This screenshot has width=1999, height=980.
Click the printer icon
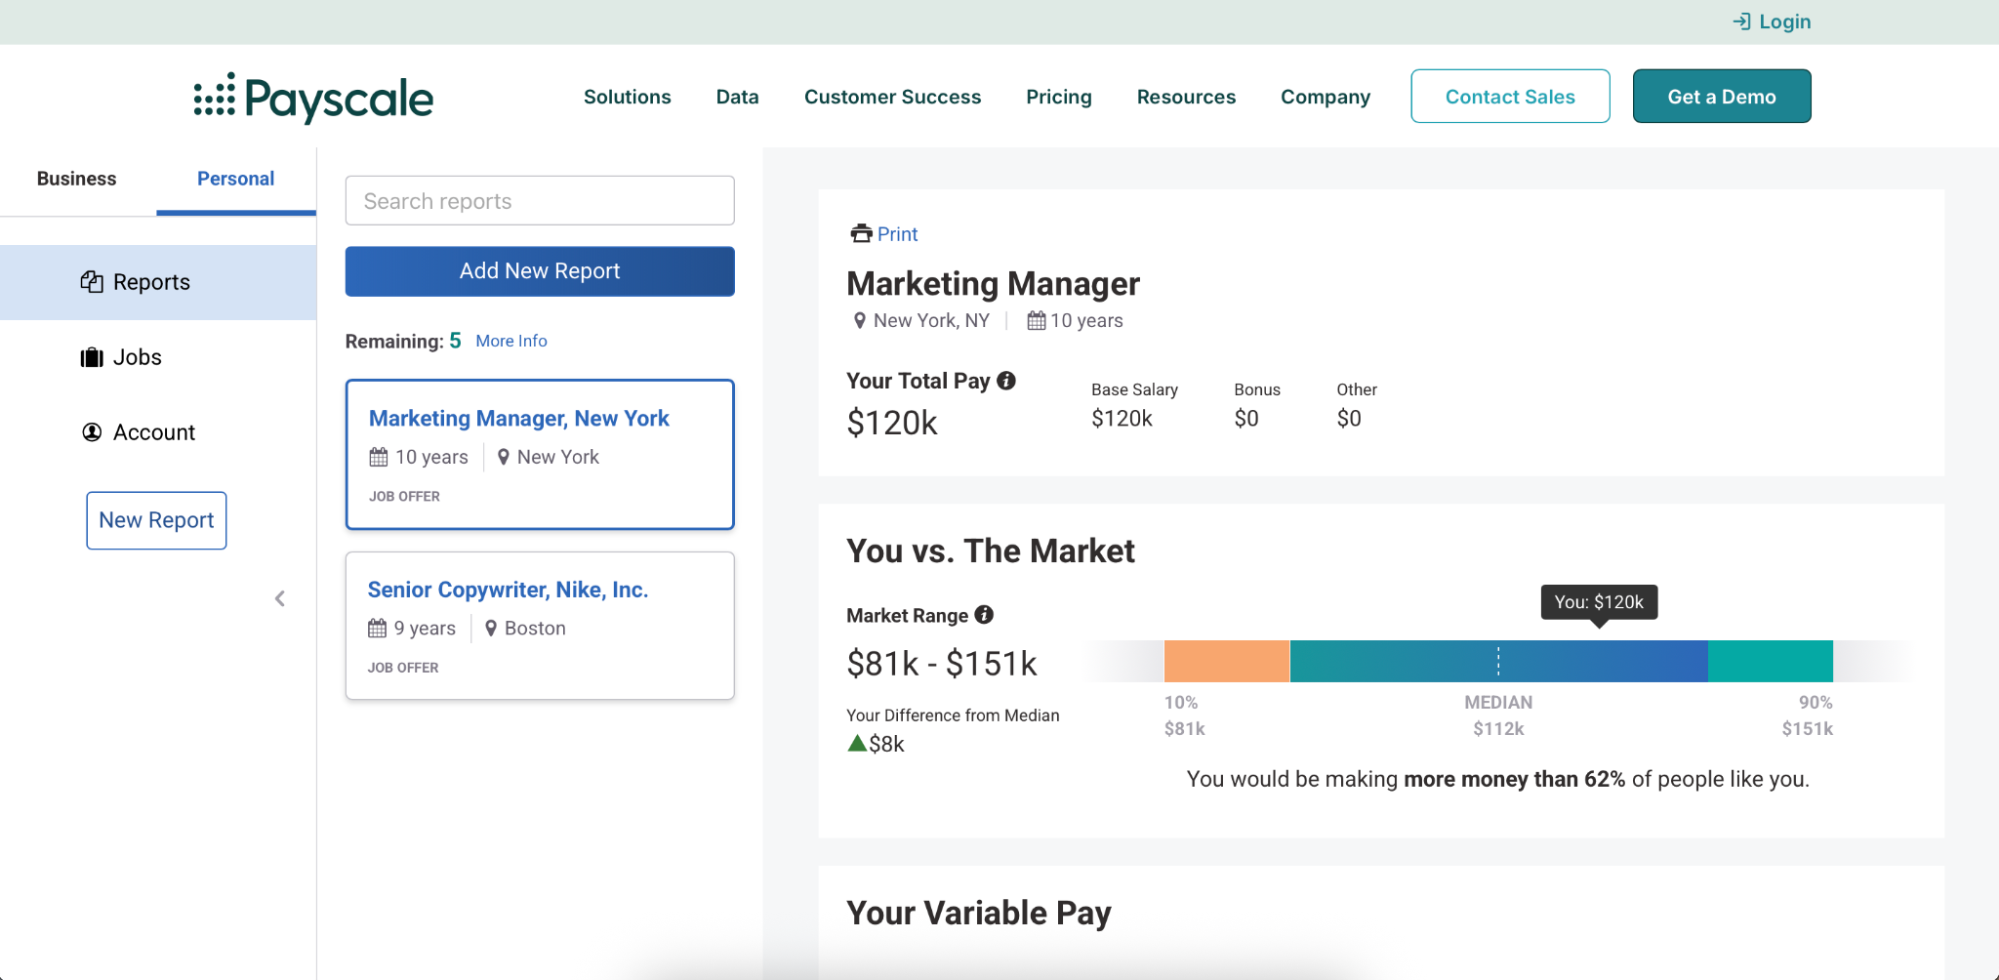861,234
